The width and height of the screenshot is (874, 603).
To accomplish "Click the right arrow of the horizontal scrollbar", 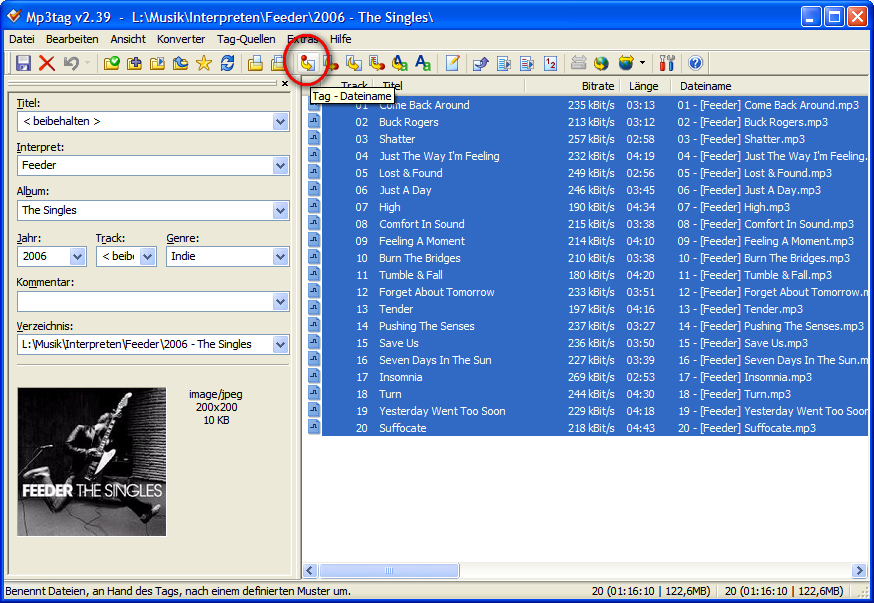I will tap(859, 571).
